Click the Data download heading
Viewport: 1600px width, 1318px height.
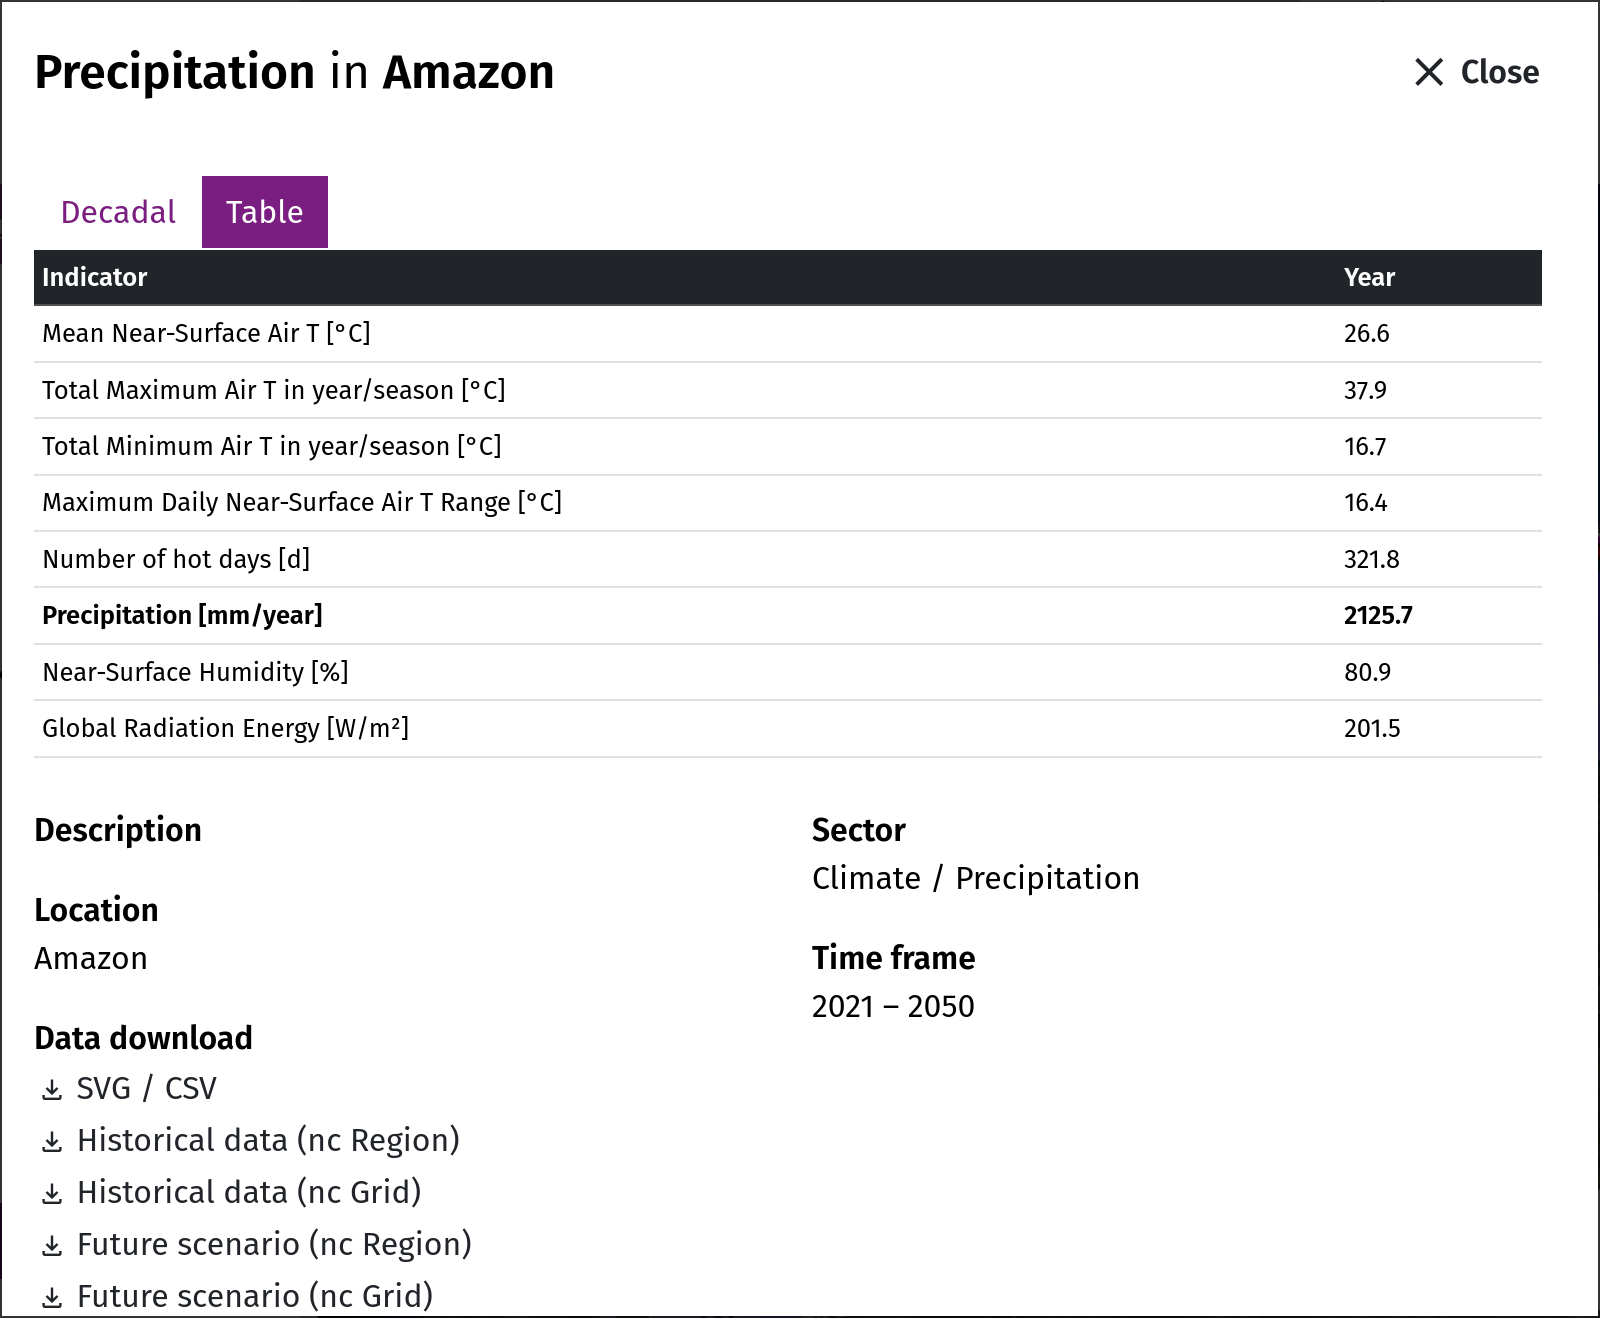(x=143, y=1038)
